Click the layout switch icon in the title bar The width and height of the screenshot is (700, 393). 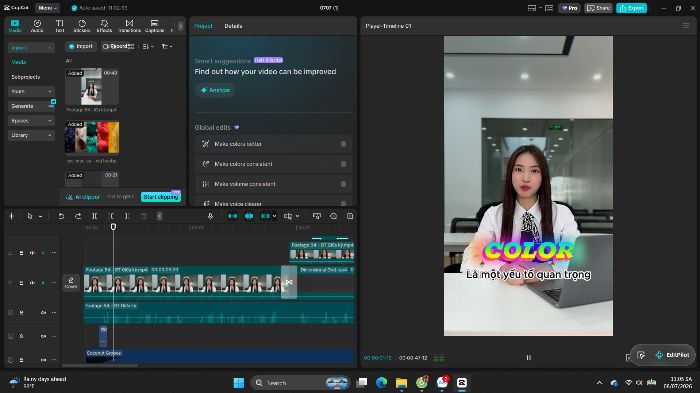tap(533, 8)
